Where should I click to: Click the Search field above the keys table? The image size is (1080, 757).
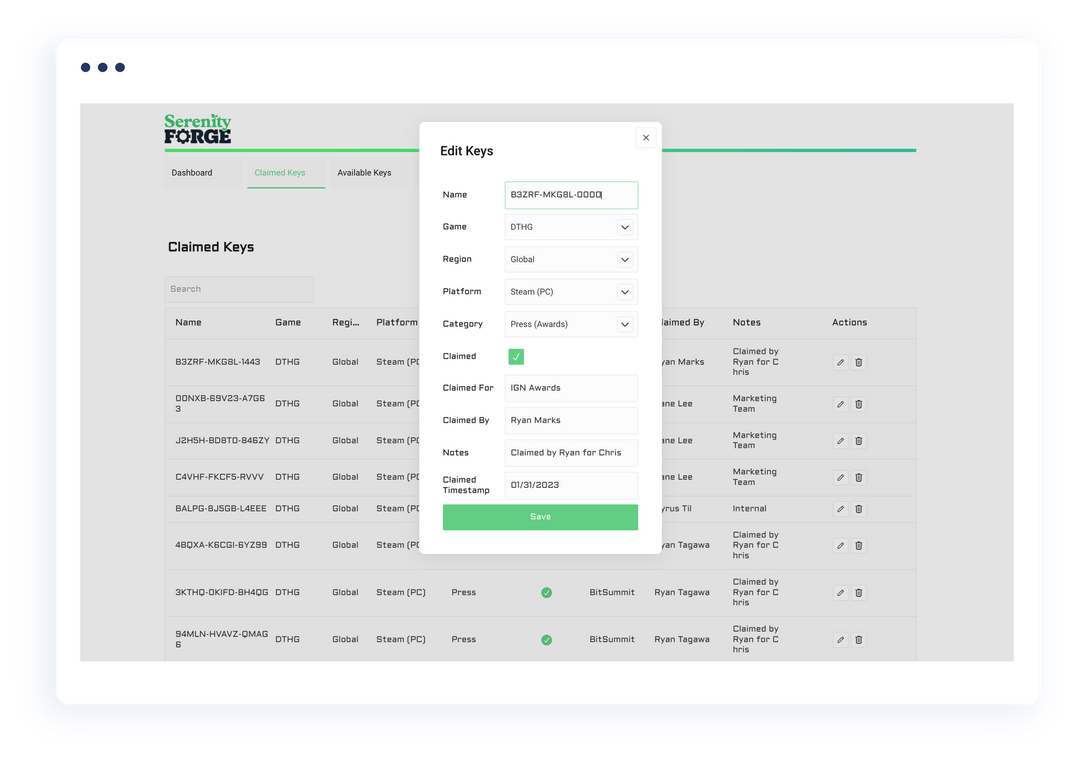[239, 289]
